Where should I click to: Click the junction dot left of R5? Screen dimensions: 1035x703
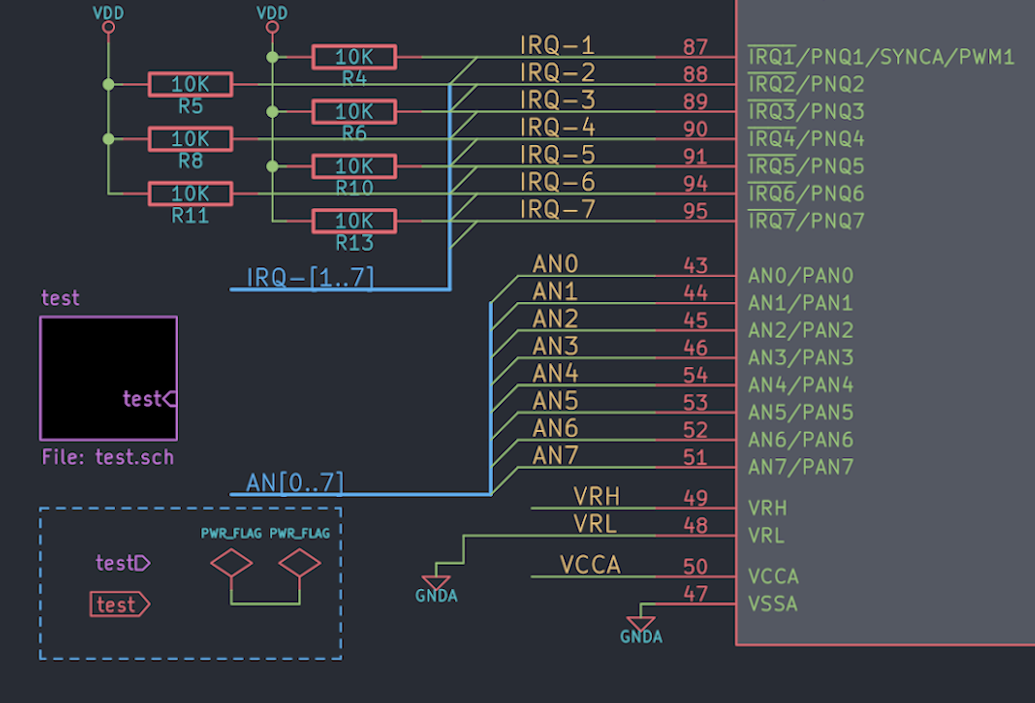coord(108,84)
